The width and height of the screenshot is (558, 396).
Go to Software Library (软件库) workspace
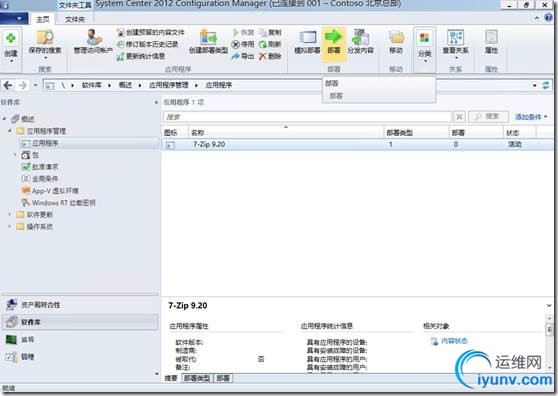(80, 322)
